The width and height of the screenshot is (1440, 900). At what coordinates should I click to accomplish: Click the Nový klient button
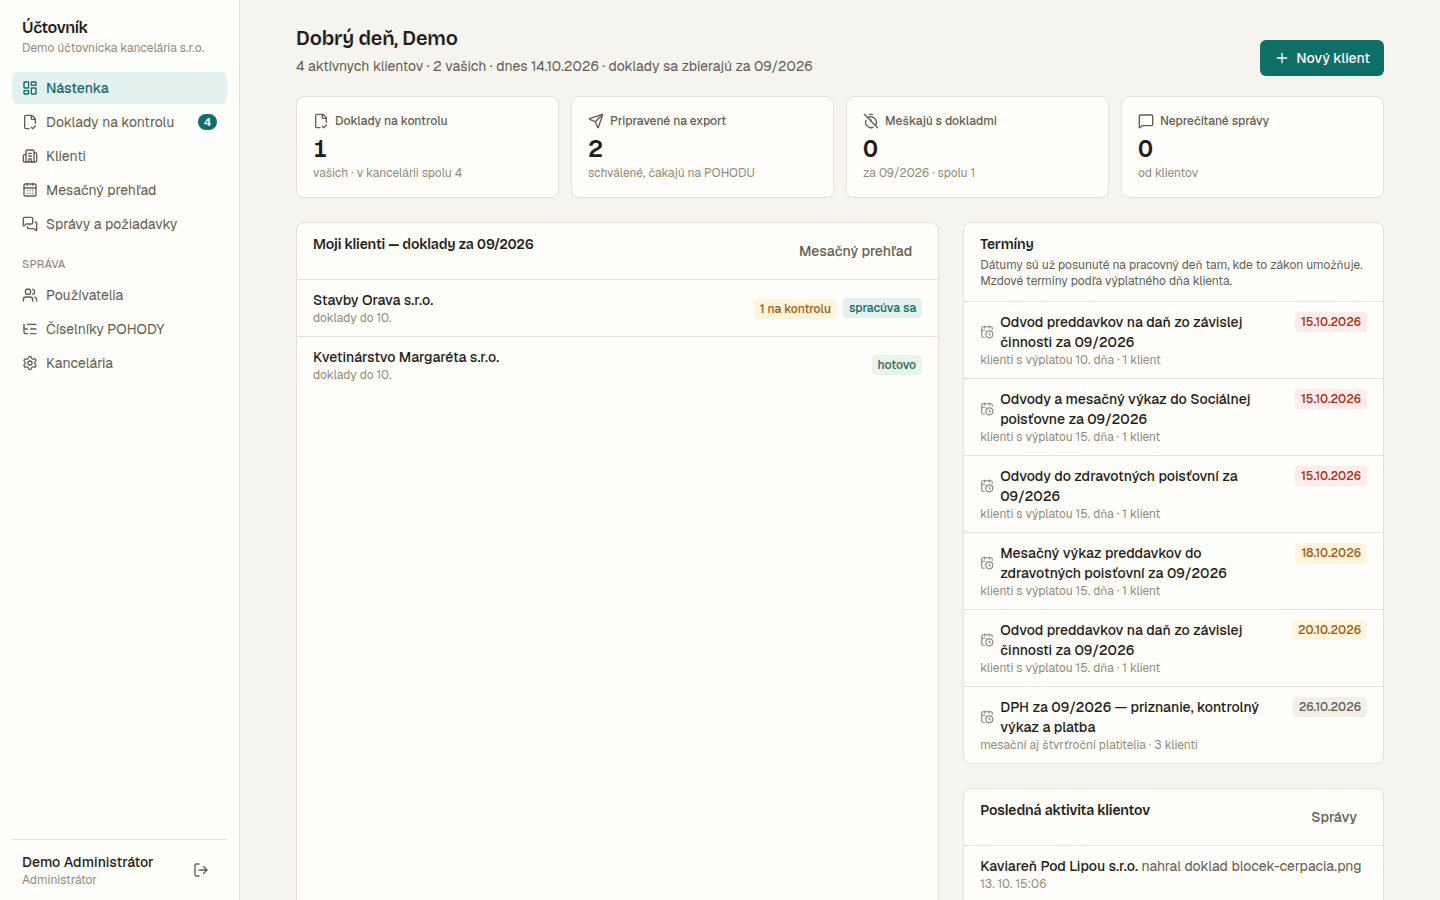pyautogui.click(x=1322, y=58)
